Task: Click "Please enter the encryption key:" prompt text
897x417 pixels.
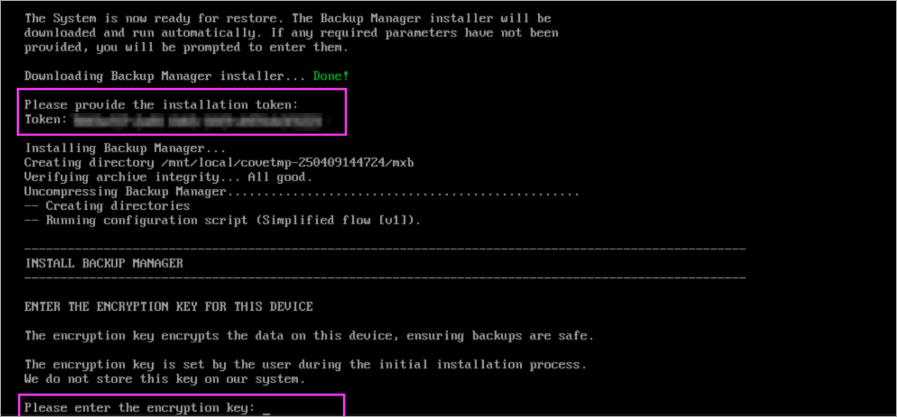Action: pyautogui.click(x=139, y=408)
